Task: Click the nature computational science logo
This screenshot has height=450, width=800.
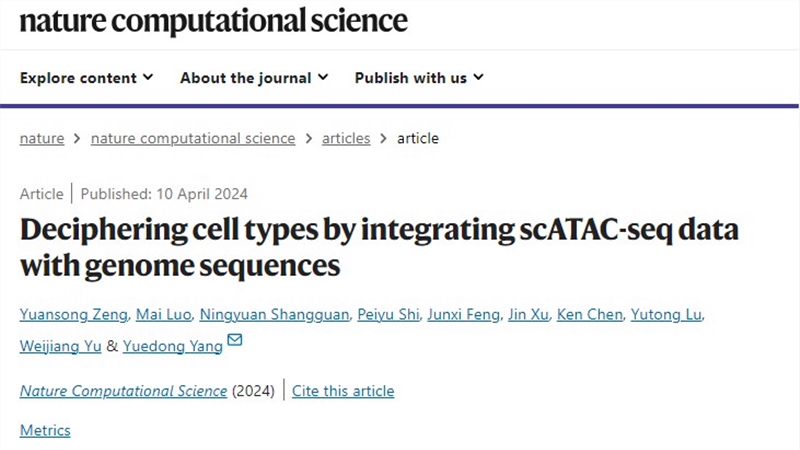Action: (x=213, y=21)
